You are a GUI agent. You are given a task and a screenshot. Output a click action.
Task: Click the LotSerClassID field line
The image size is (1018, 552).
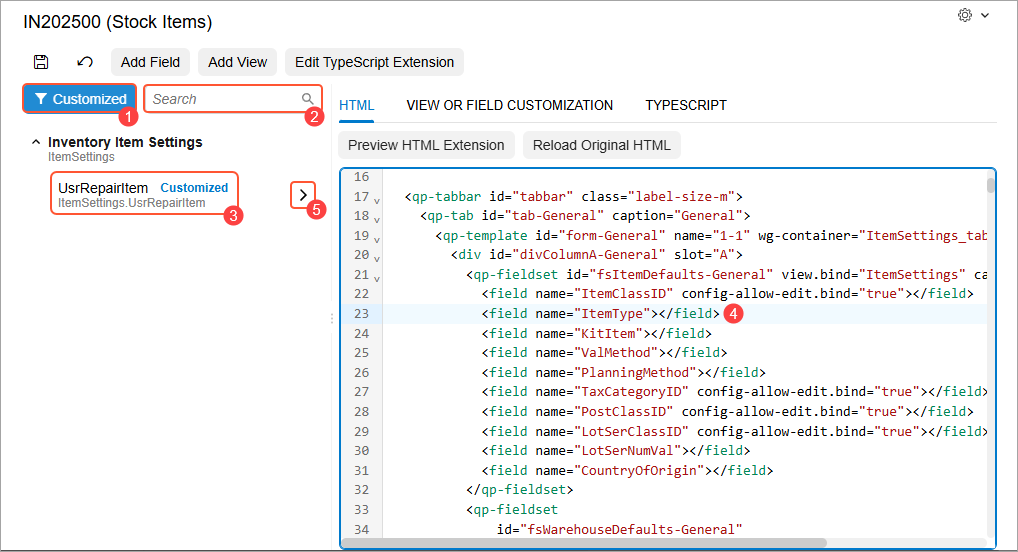(734, 431)
